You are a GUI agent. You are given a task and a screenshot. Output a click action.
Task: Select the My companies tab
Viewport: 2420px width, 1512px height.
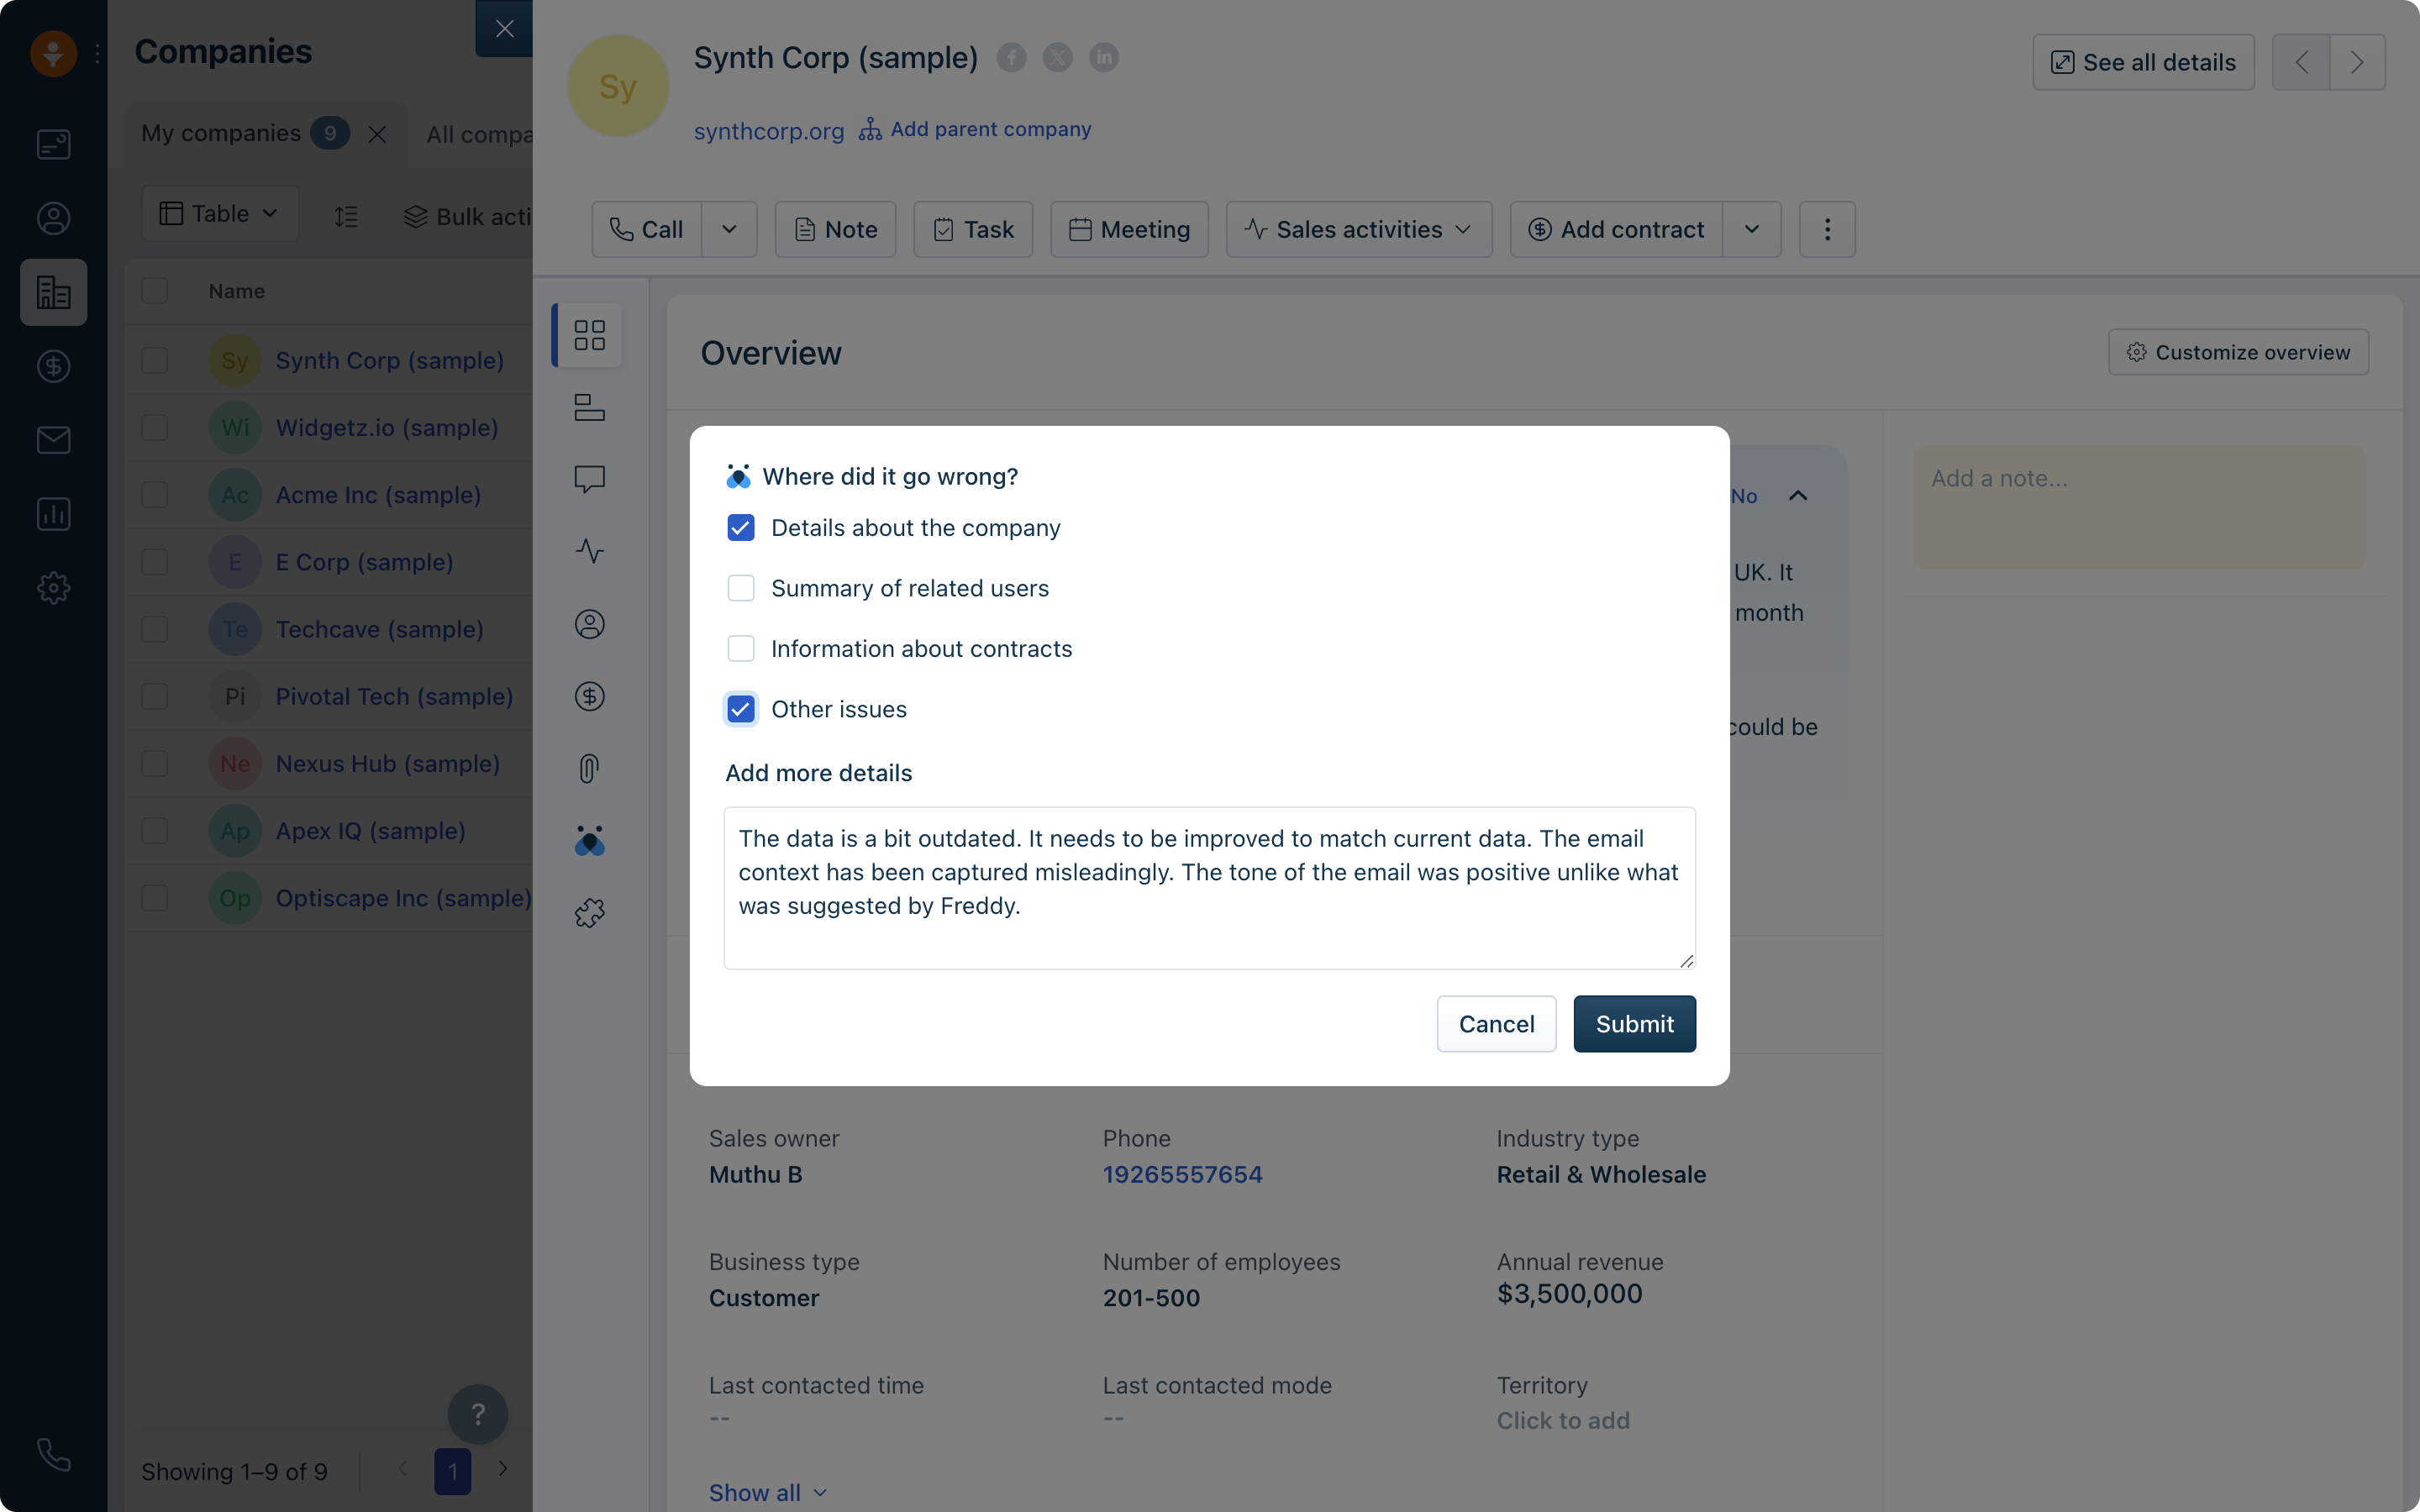point(221,133)
